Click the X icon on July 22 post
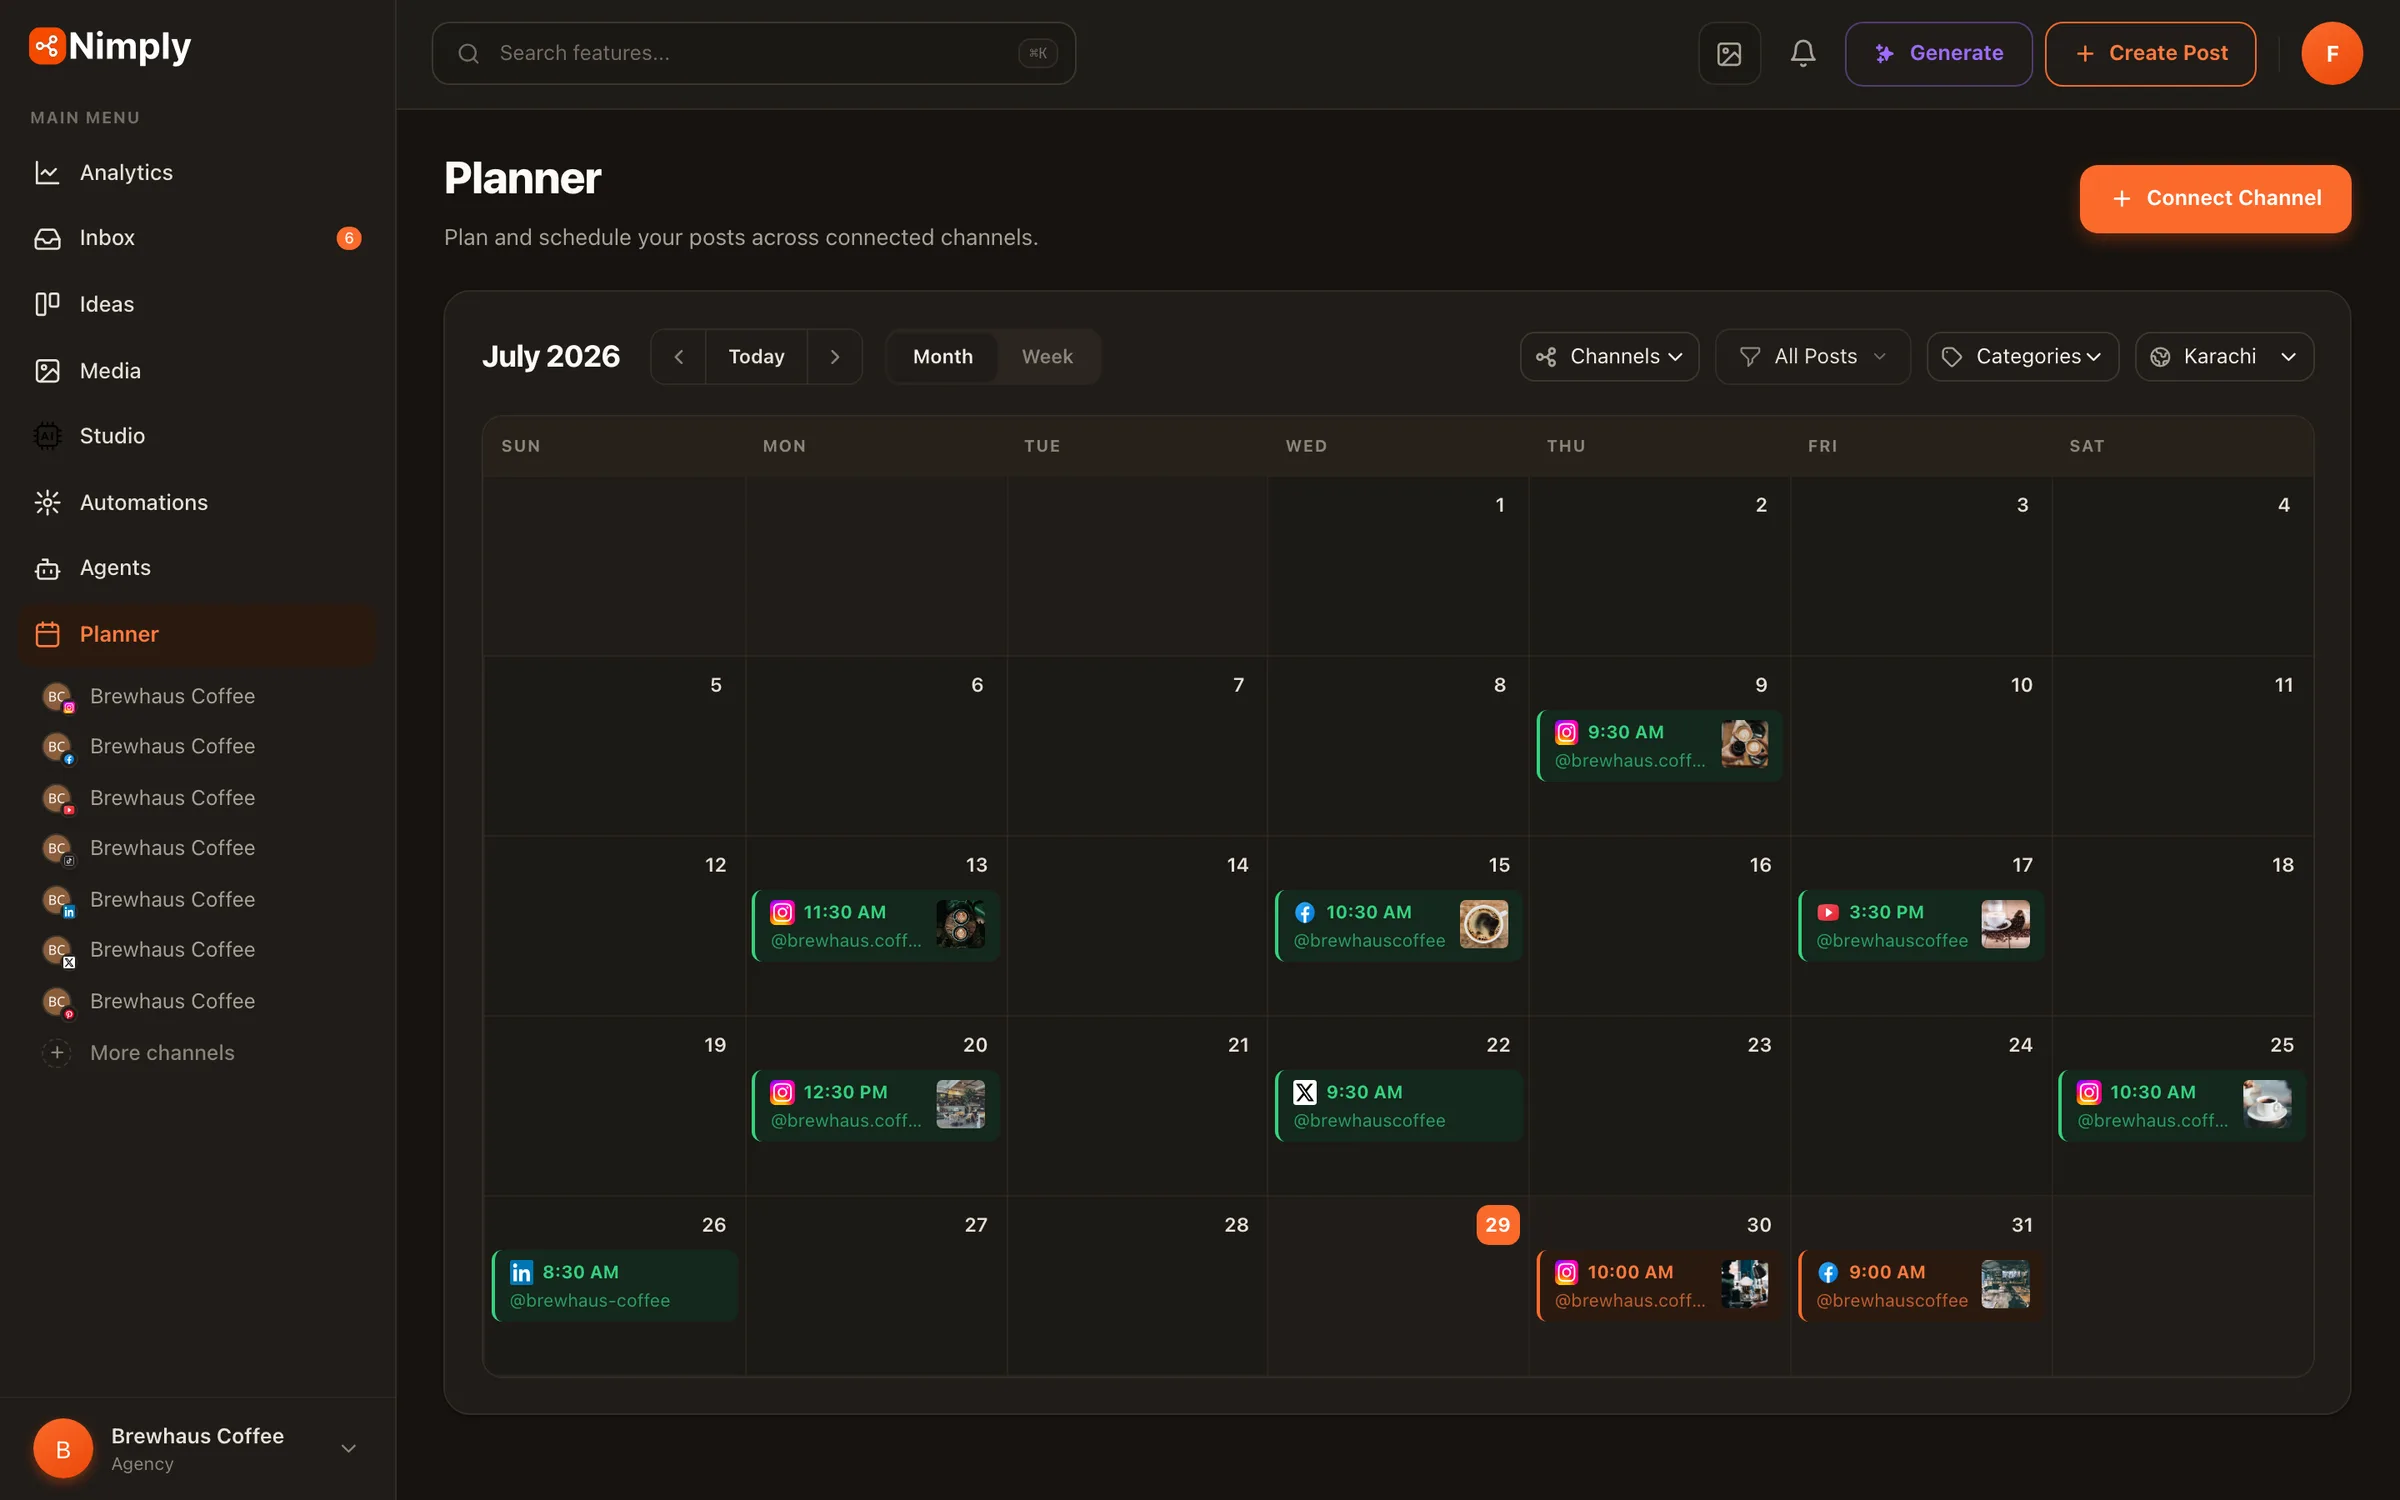Viewport: 2400px width, 1500px height. [1305, 1092]
